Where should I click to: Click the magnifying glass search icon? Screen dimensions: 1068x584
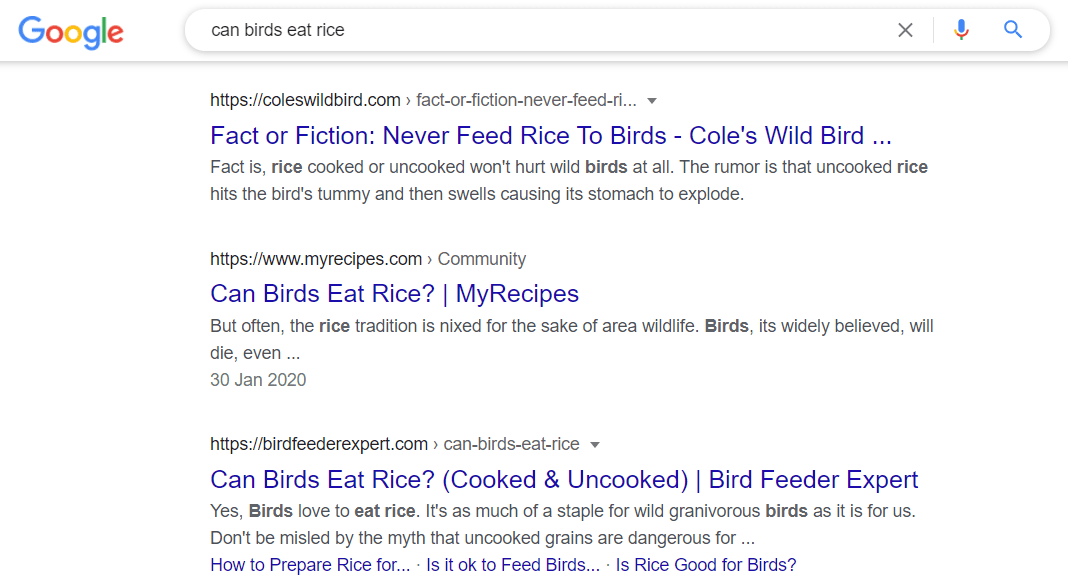tap(1013, 30)
